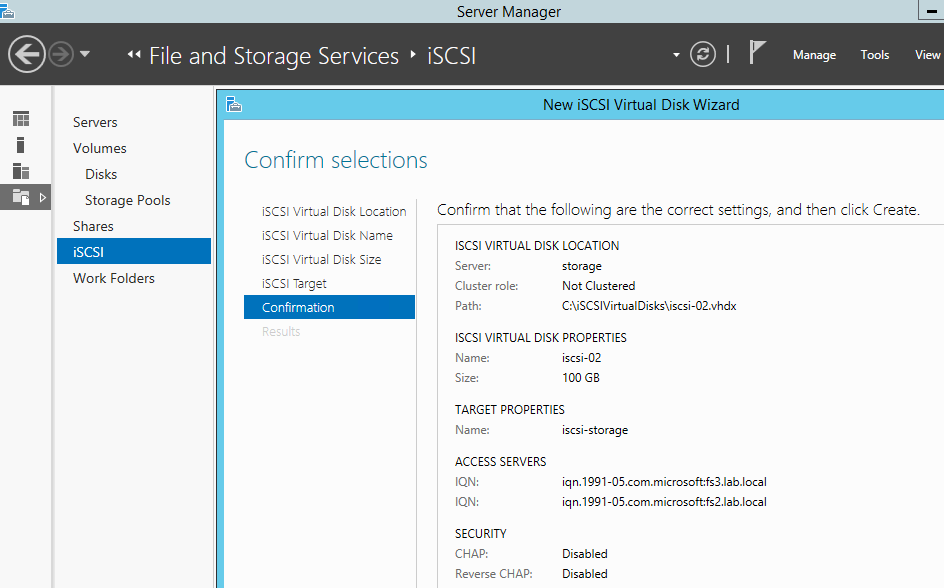
Task: Select File and Storage Services sidebar icon
Action: click(21, 197)
